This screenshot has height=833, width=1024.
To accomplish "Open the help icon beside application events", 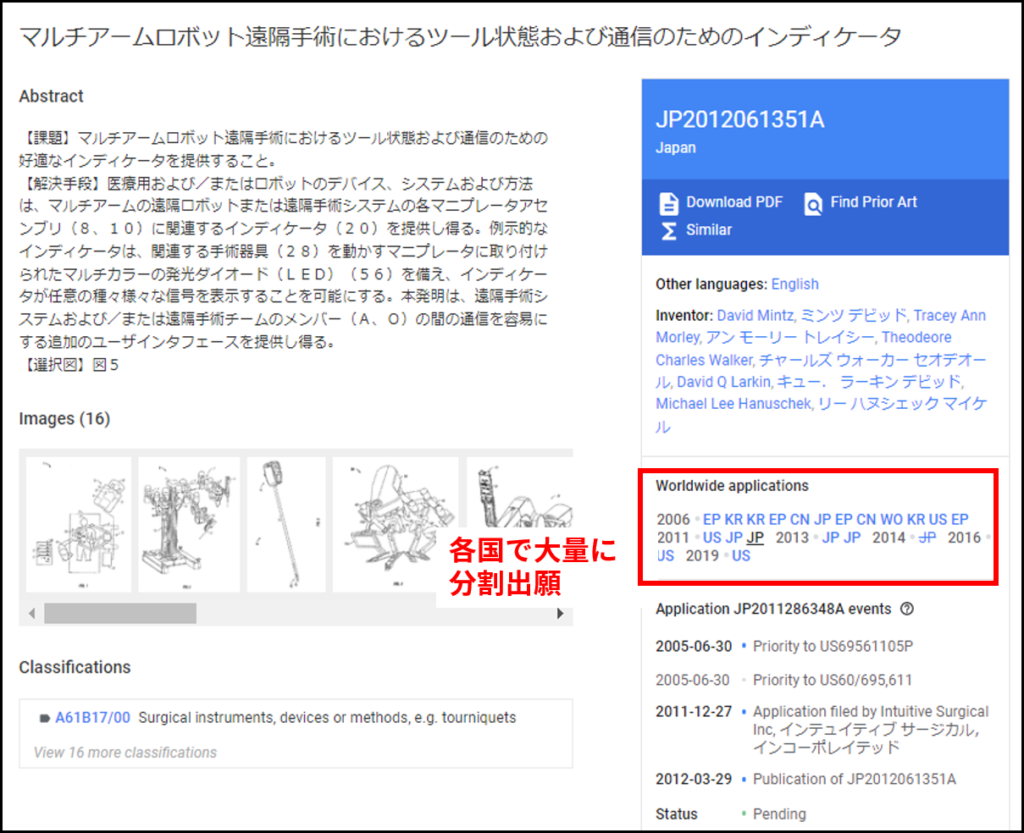I will (x=906, y=609).
